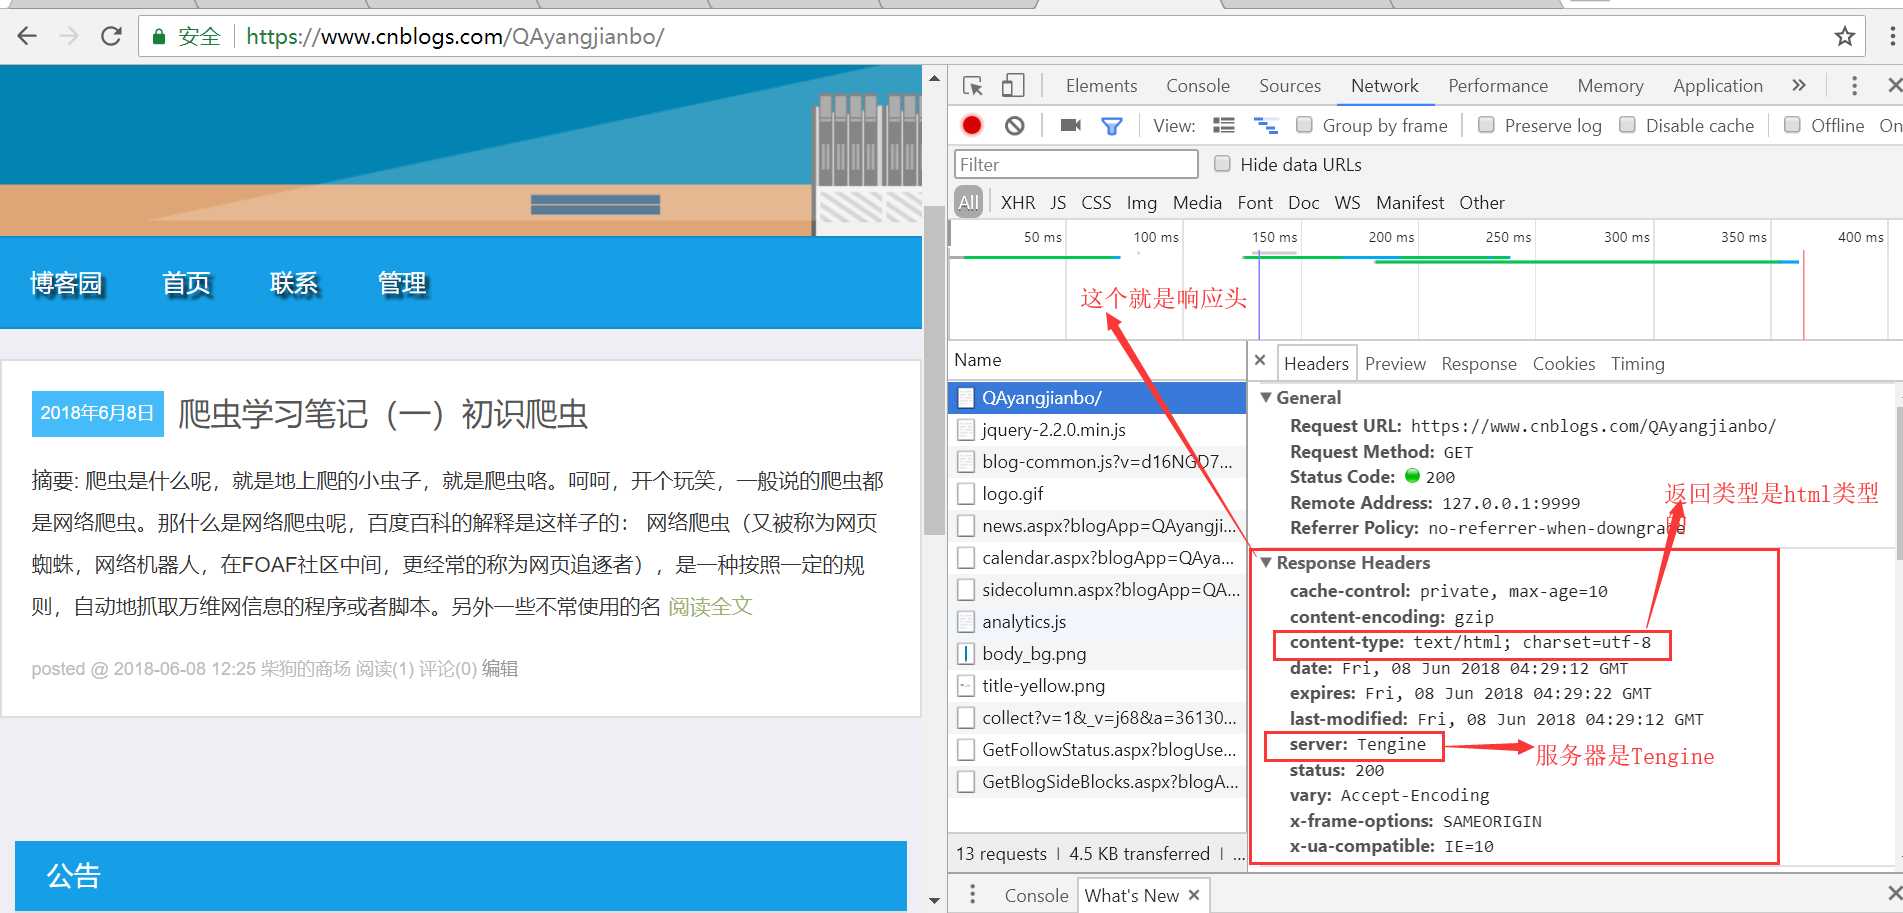The height and width of the screenshot is (913, 1903).
Task: Select the body_bg.png request
Action: pyautogui.click(x=1097, y=654)
